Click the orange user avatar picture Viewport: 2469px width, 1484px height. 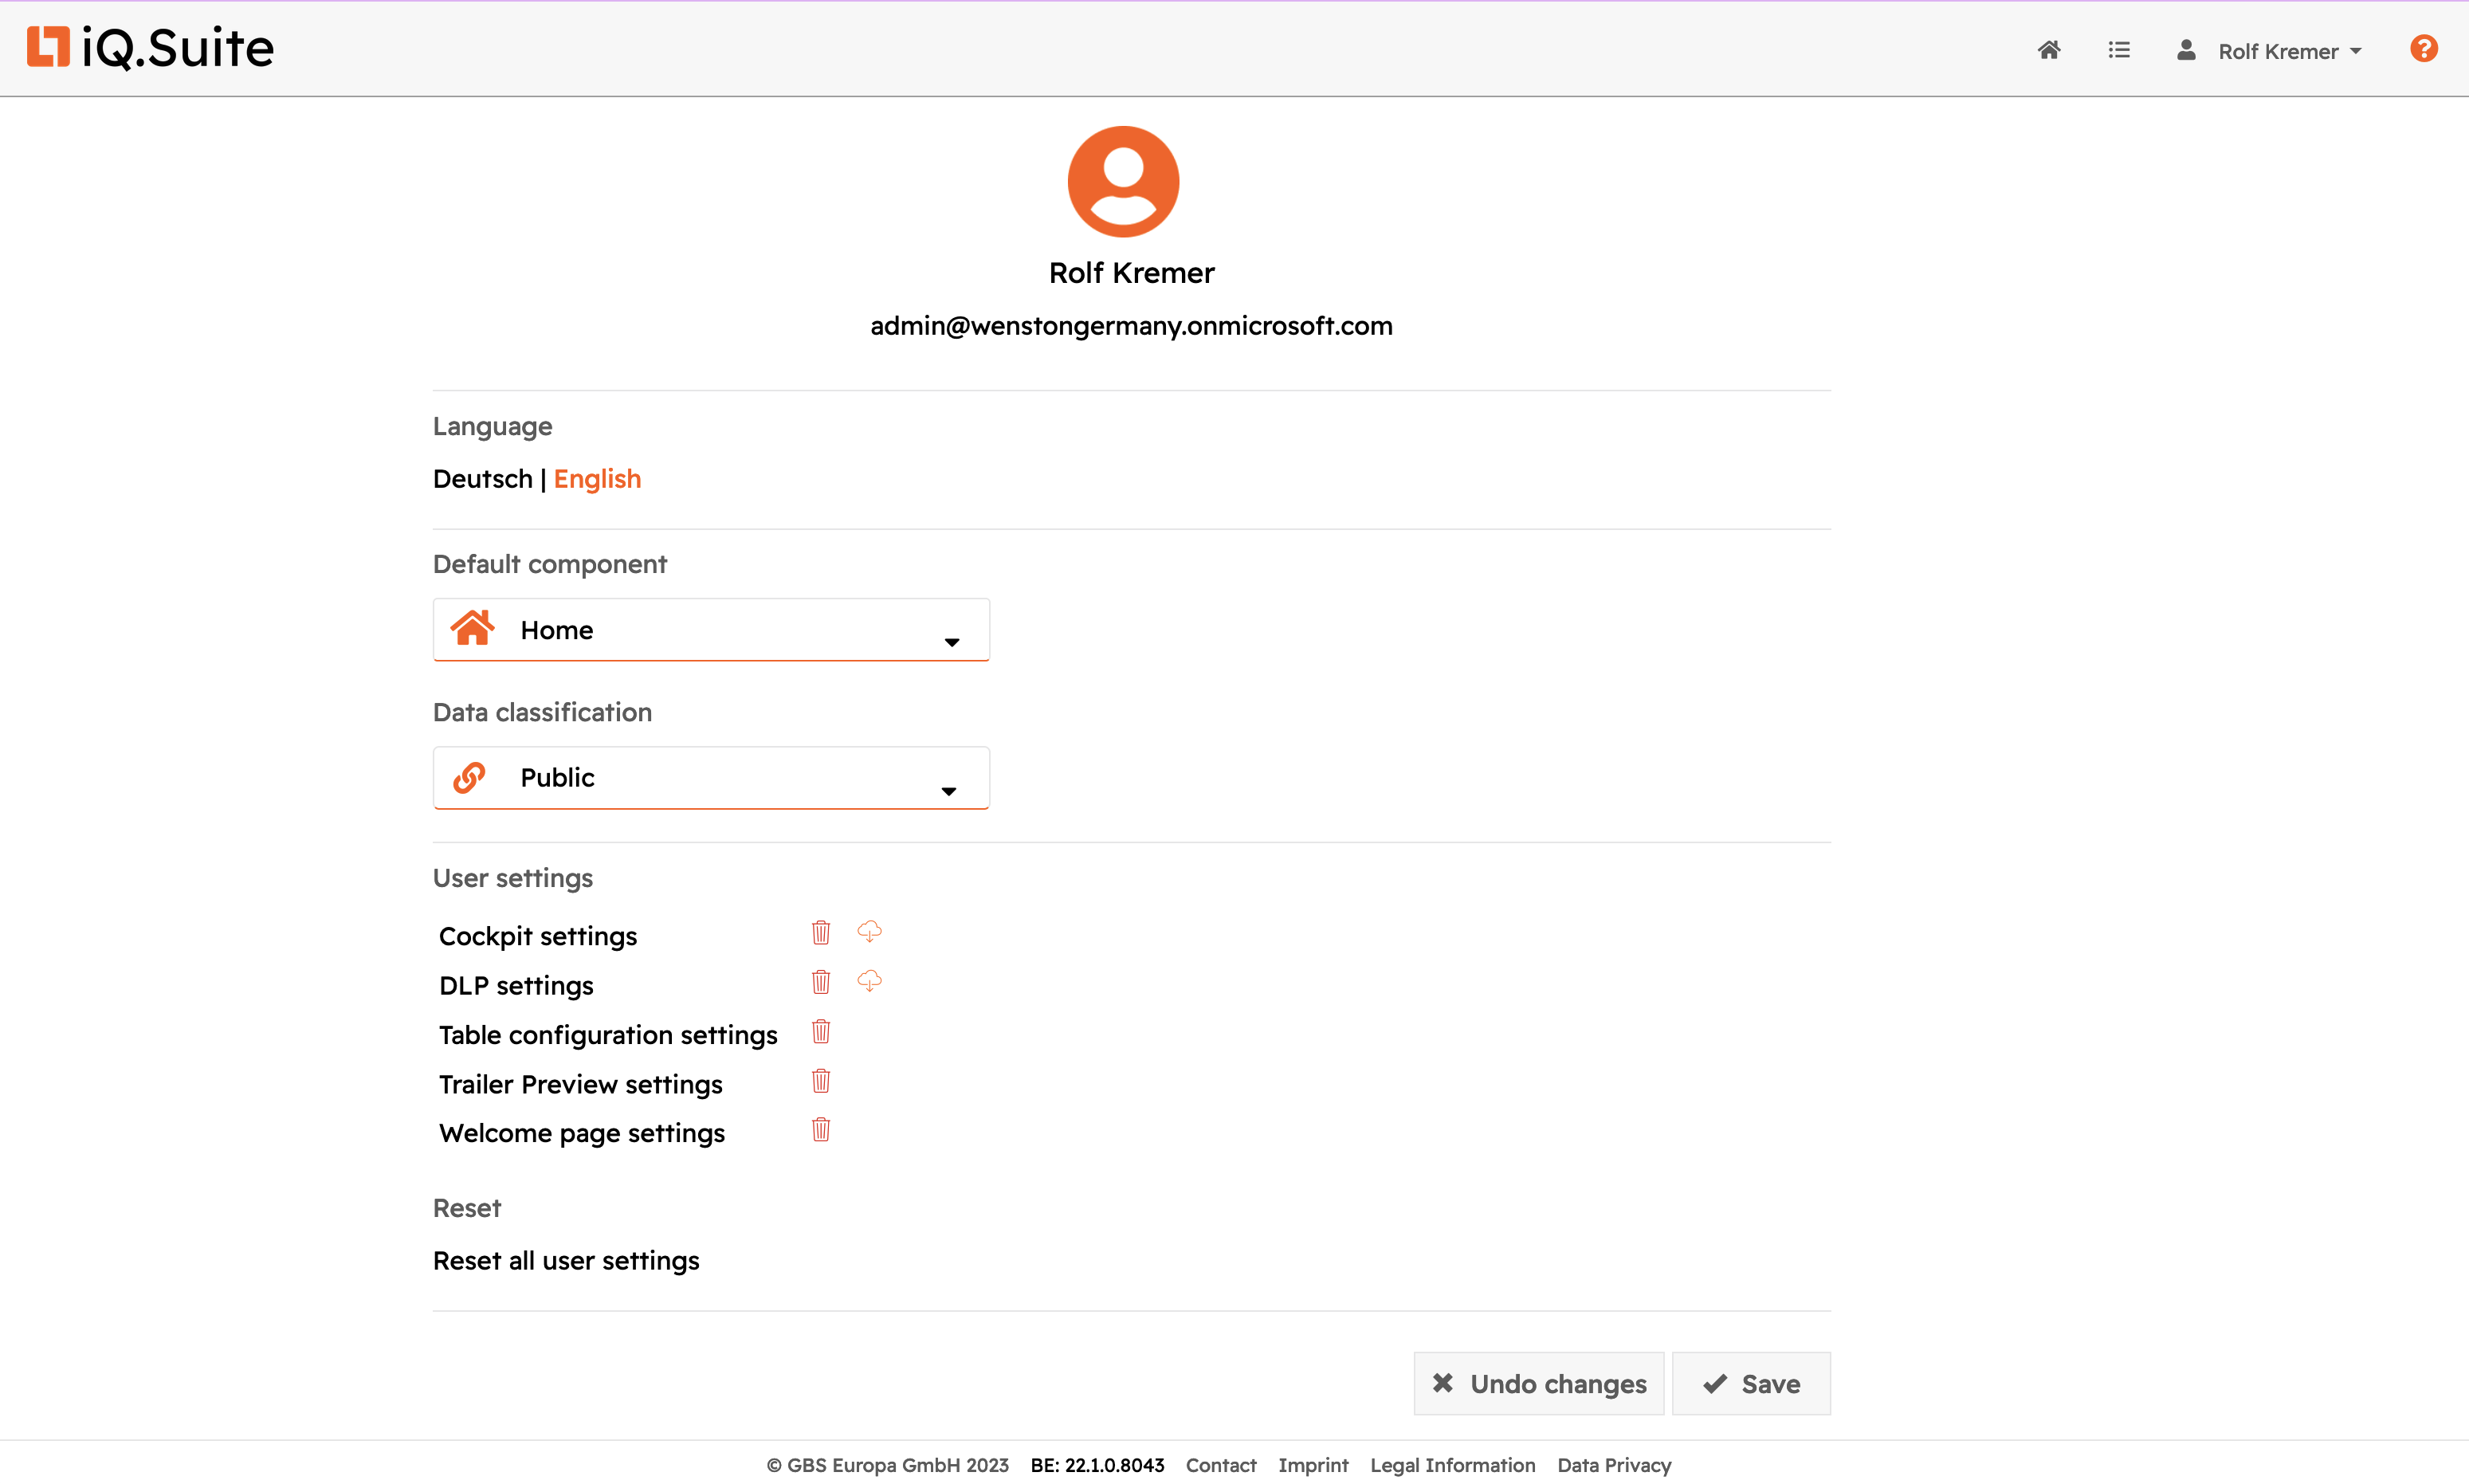pos(1123,181)
